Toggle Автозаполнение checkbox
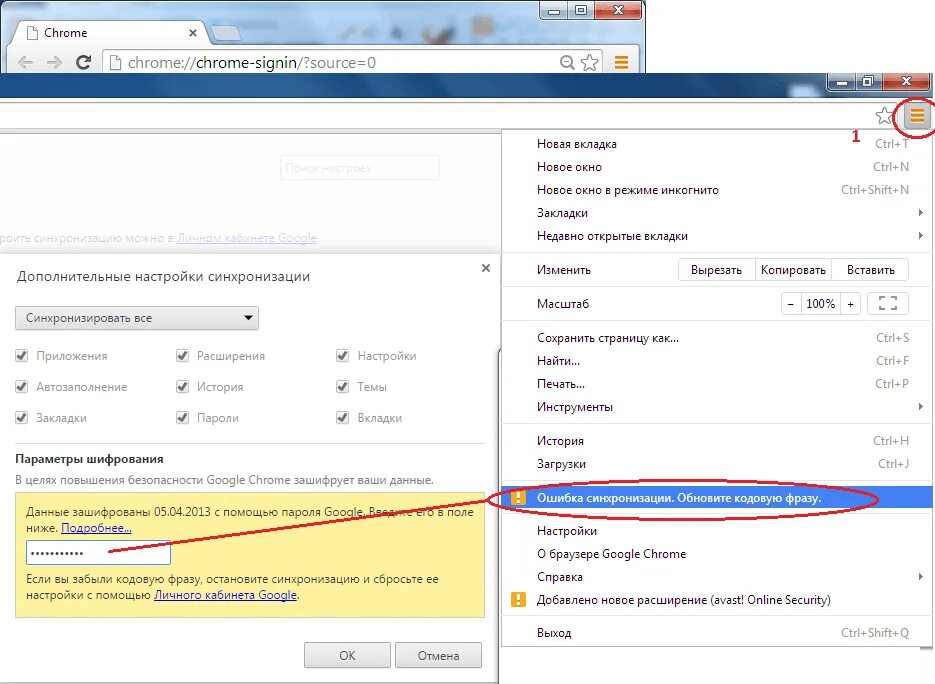 tap(21, 386)
